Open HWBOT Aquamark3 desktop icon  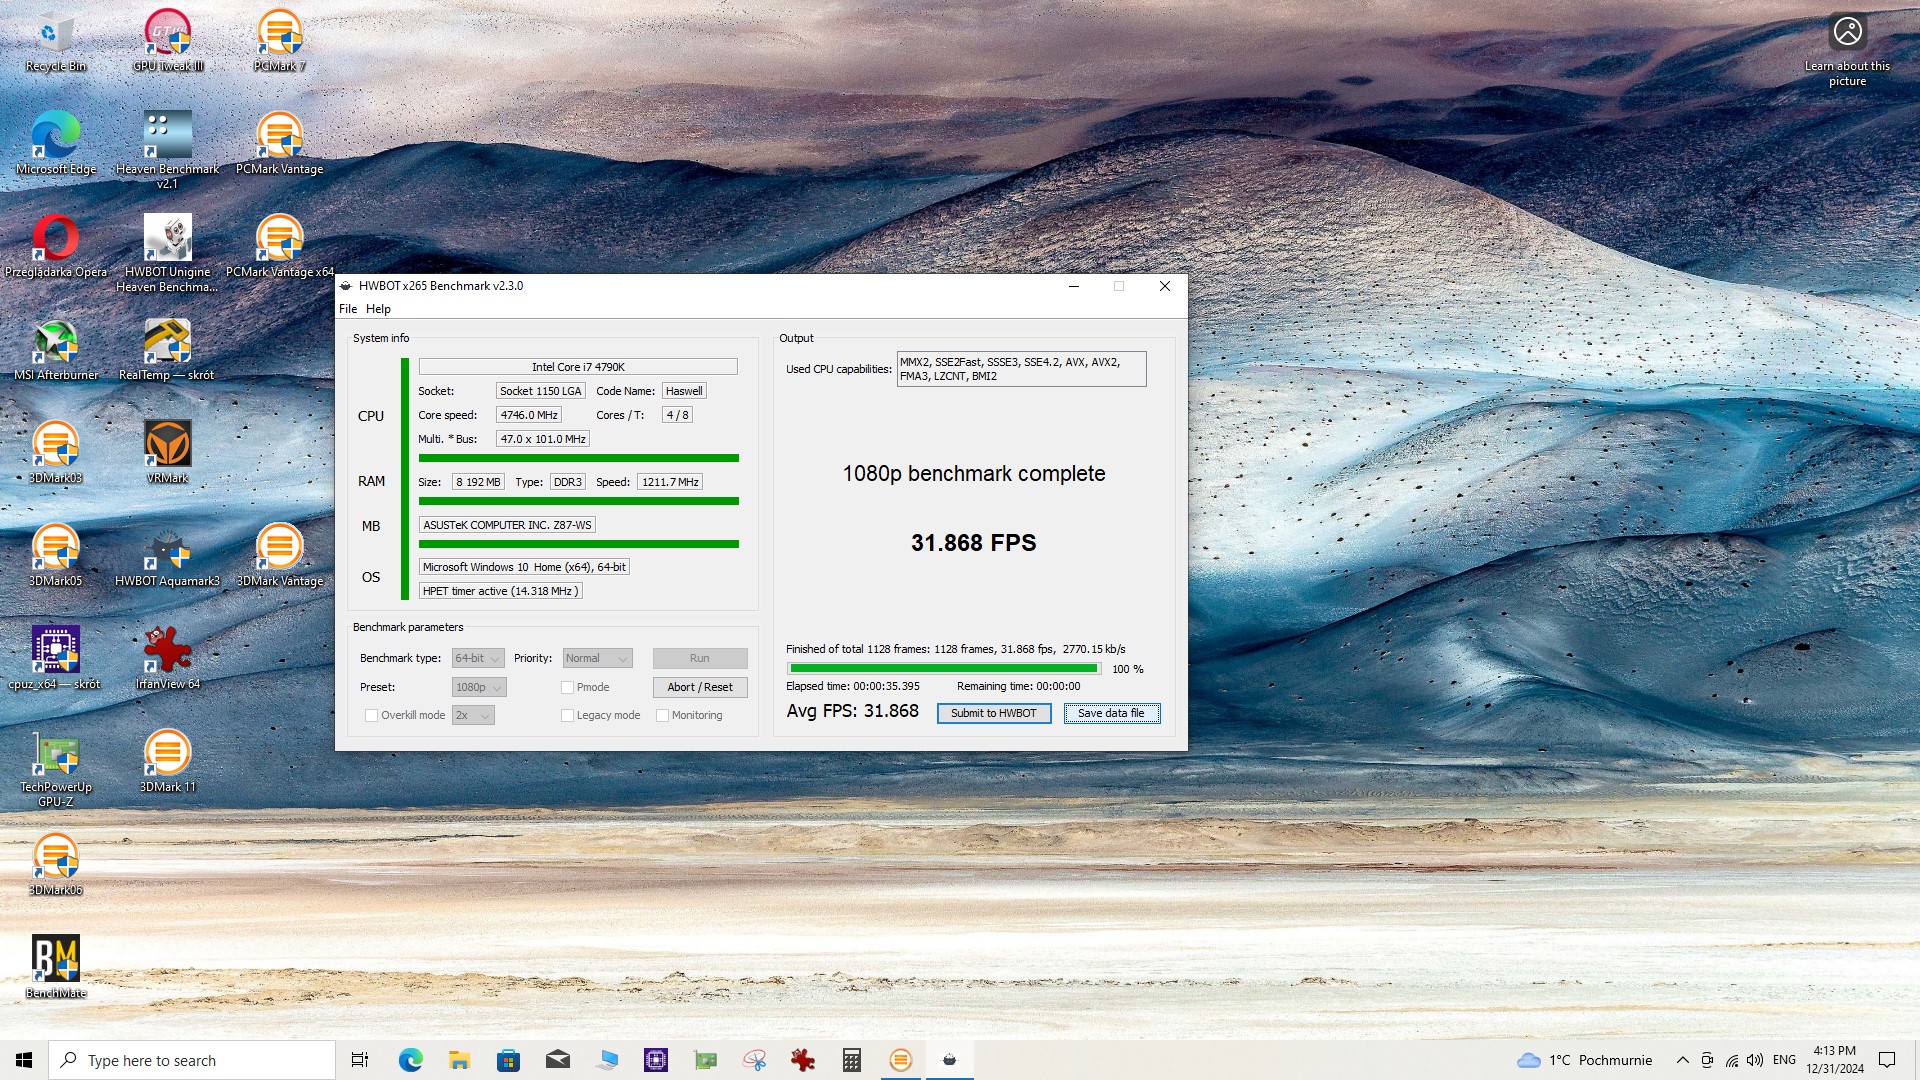click(168, 556)
